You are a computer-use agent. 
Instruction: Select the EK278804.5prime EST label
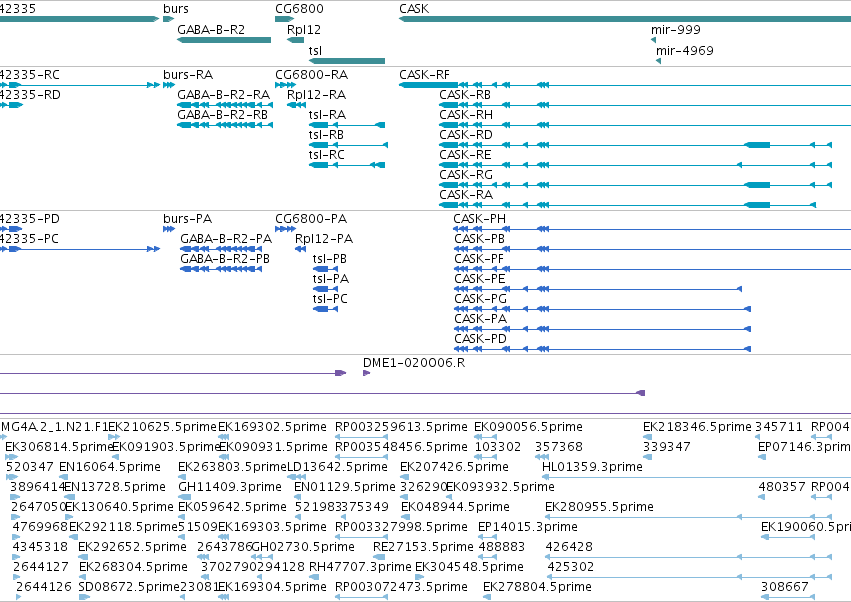[x=537, y=587]
